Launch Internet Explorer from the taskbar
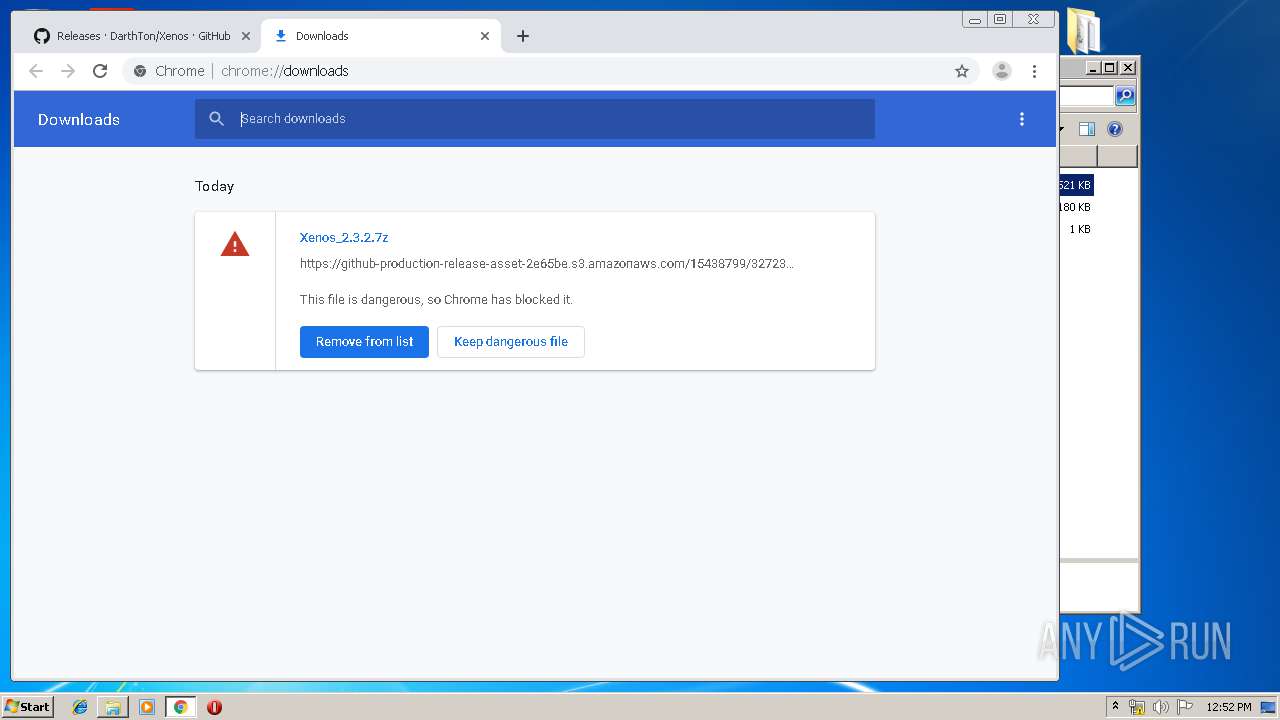The width and height of the screenshot is (1280, 720). coord(80,707)
